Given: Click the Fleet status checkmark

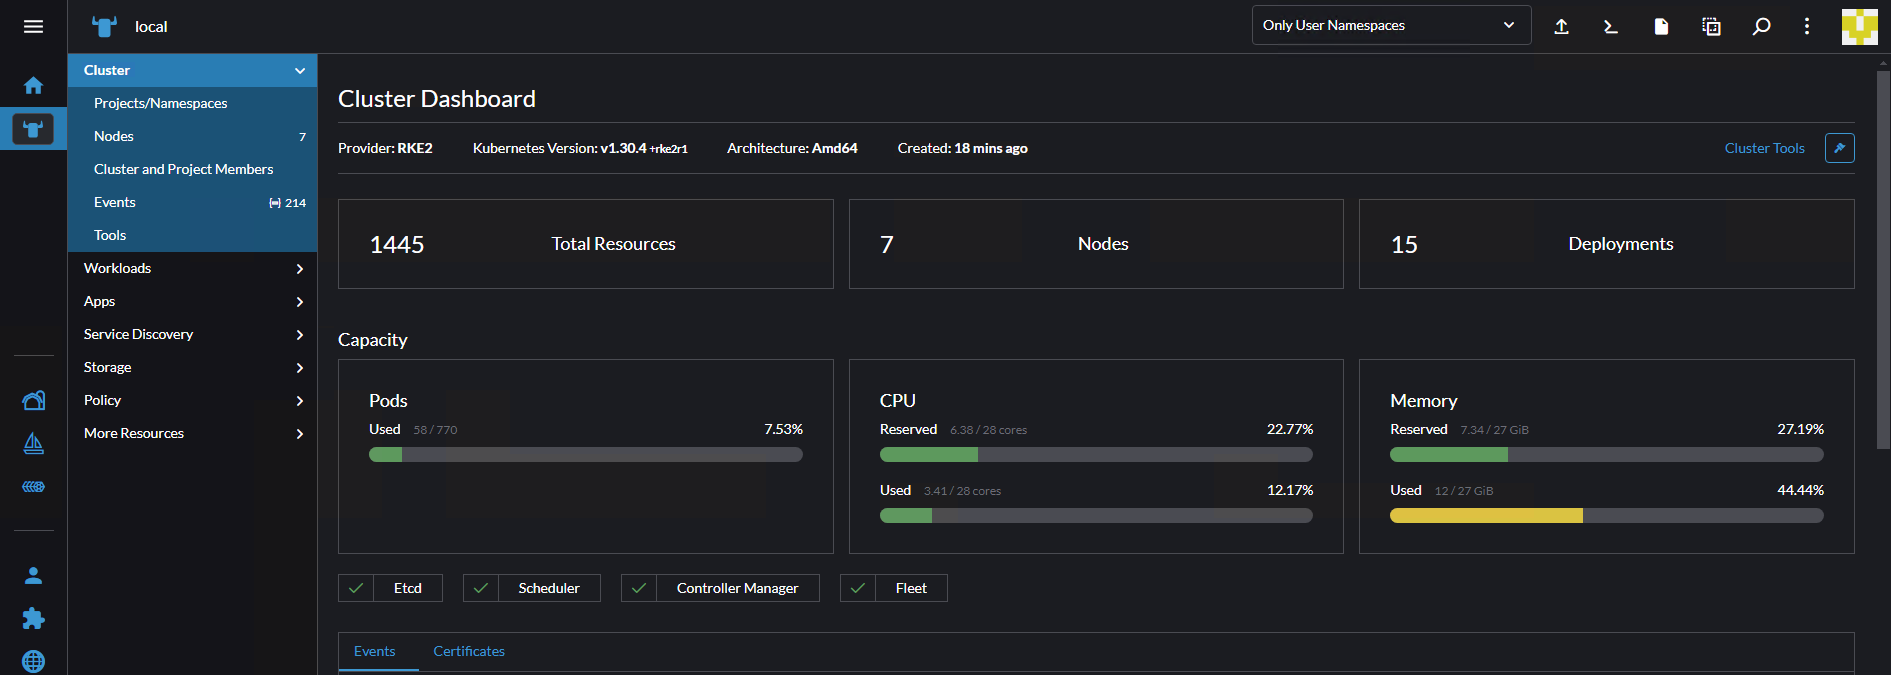Looking at the screenshot, I should click(858, 588).
